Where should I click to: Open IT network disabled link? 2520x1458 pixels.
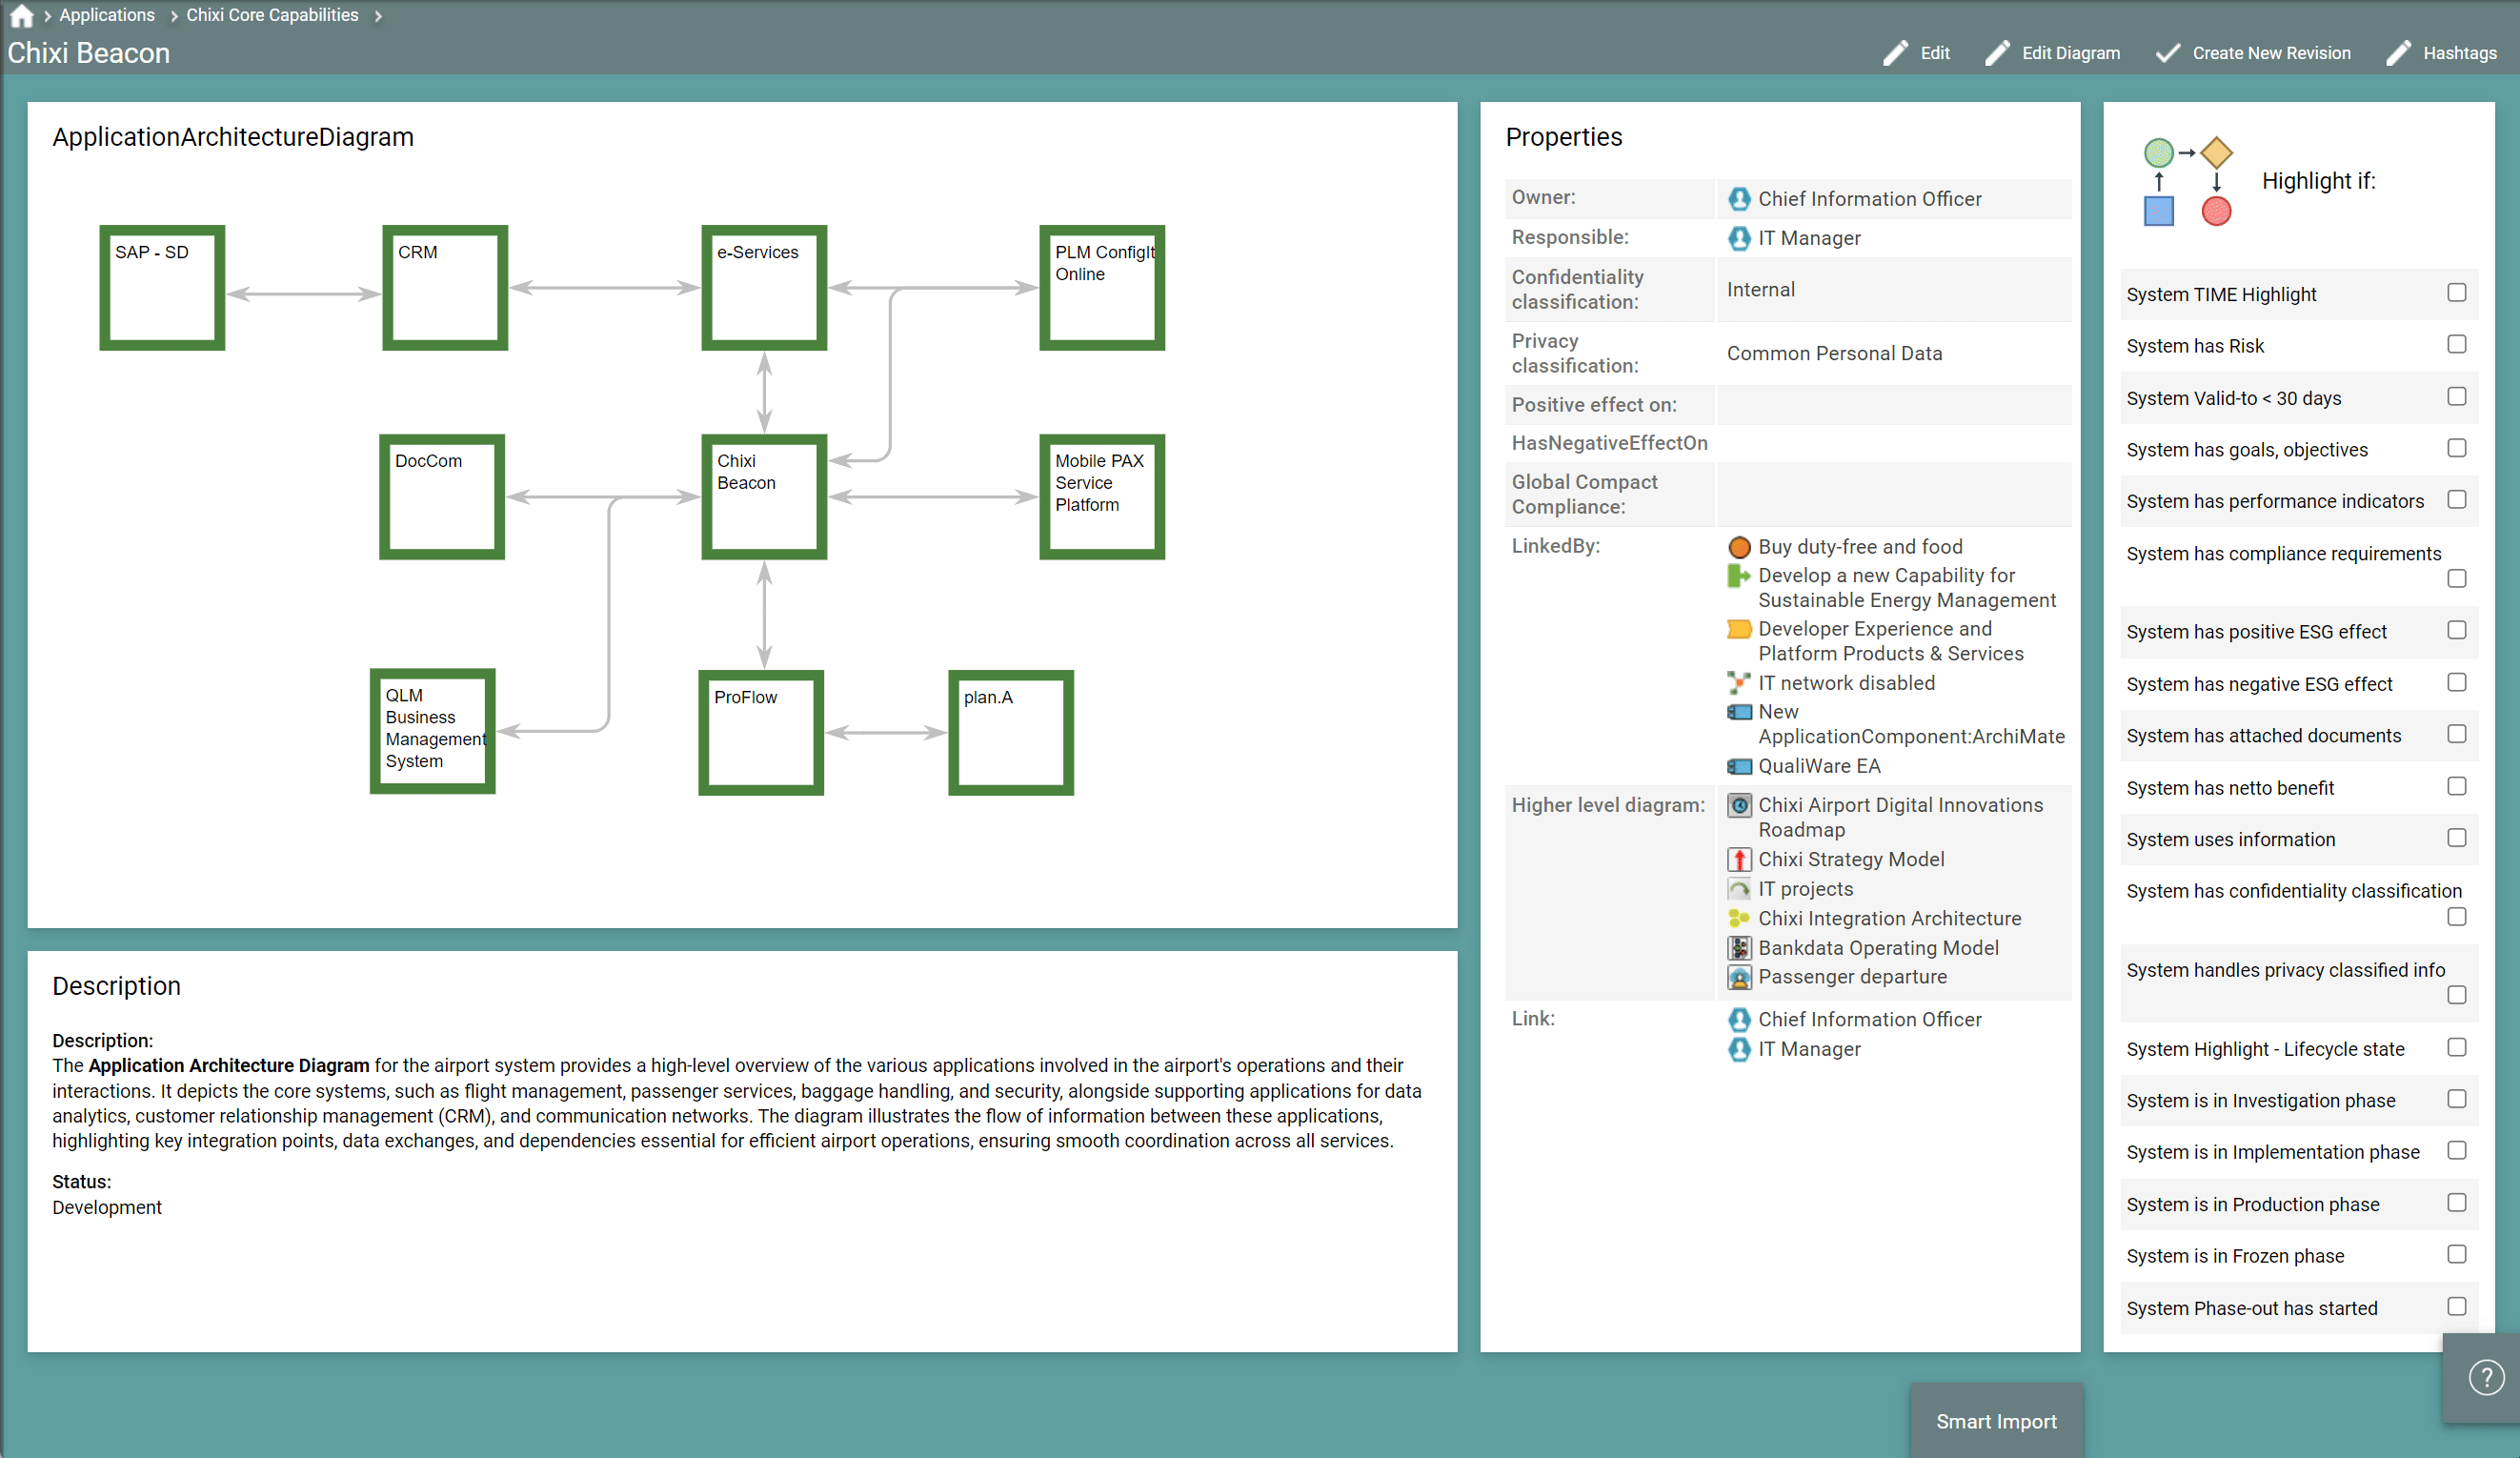[x=1846, y=683]
